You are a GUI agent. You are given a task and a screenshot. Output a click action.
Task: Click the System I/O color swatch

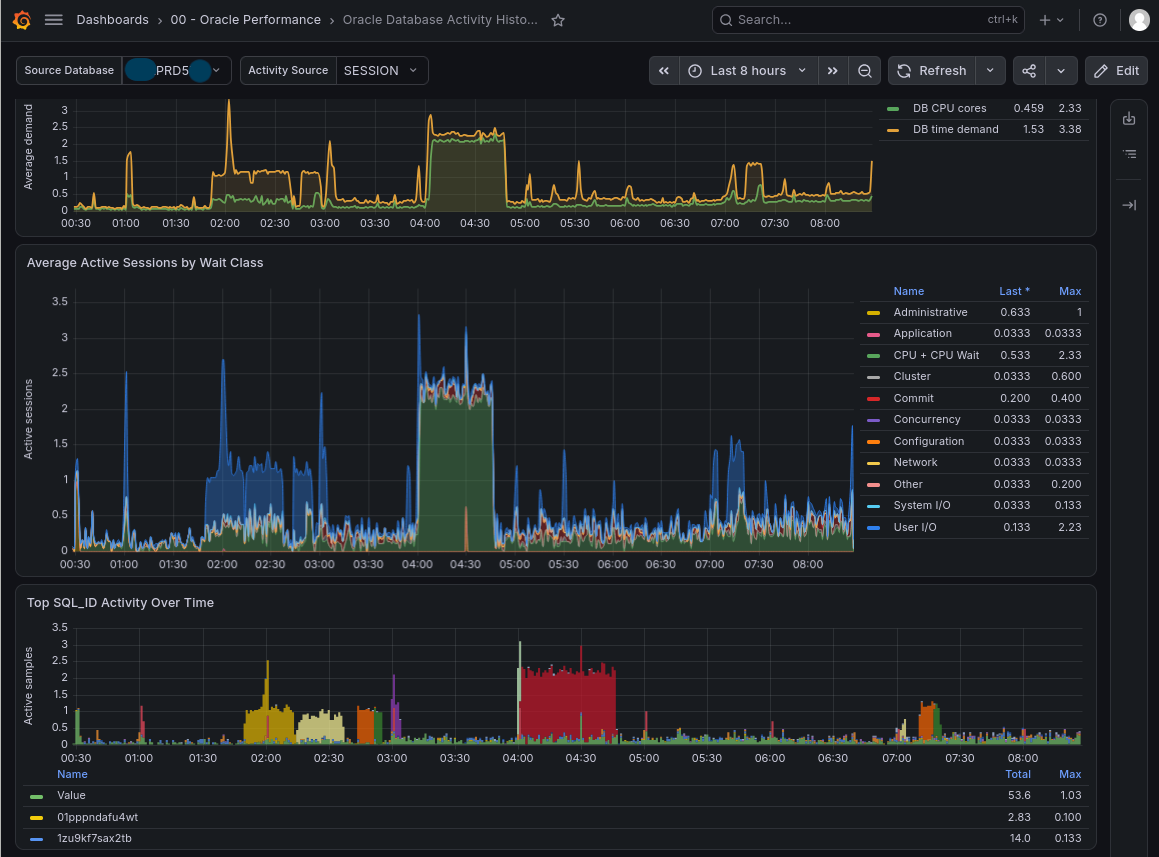[873, 507]
